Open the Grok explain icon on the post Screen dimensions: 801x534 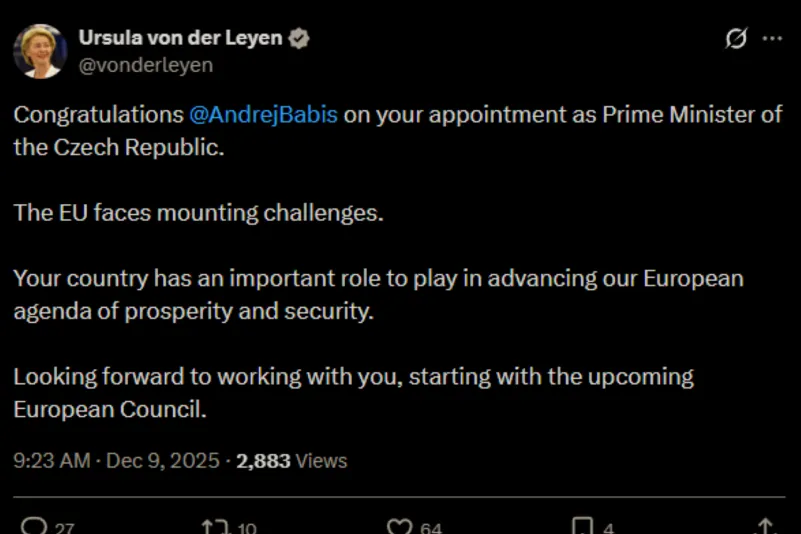736,39
